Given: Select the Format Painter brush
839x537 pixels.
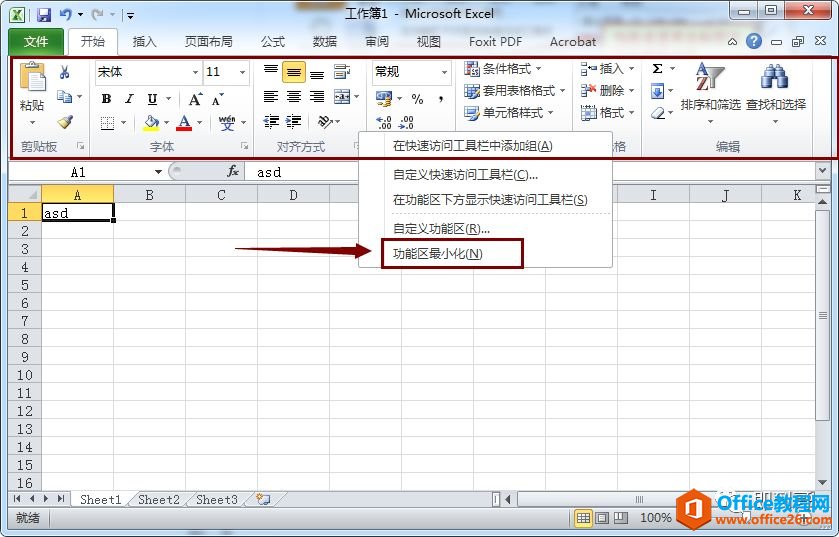Looking at the screenshot, I should point(65,122).
